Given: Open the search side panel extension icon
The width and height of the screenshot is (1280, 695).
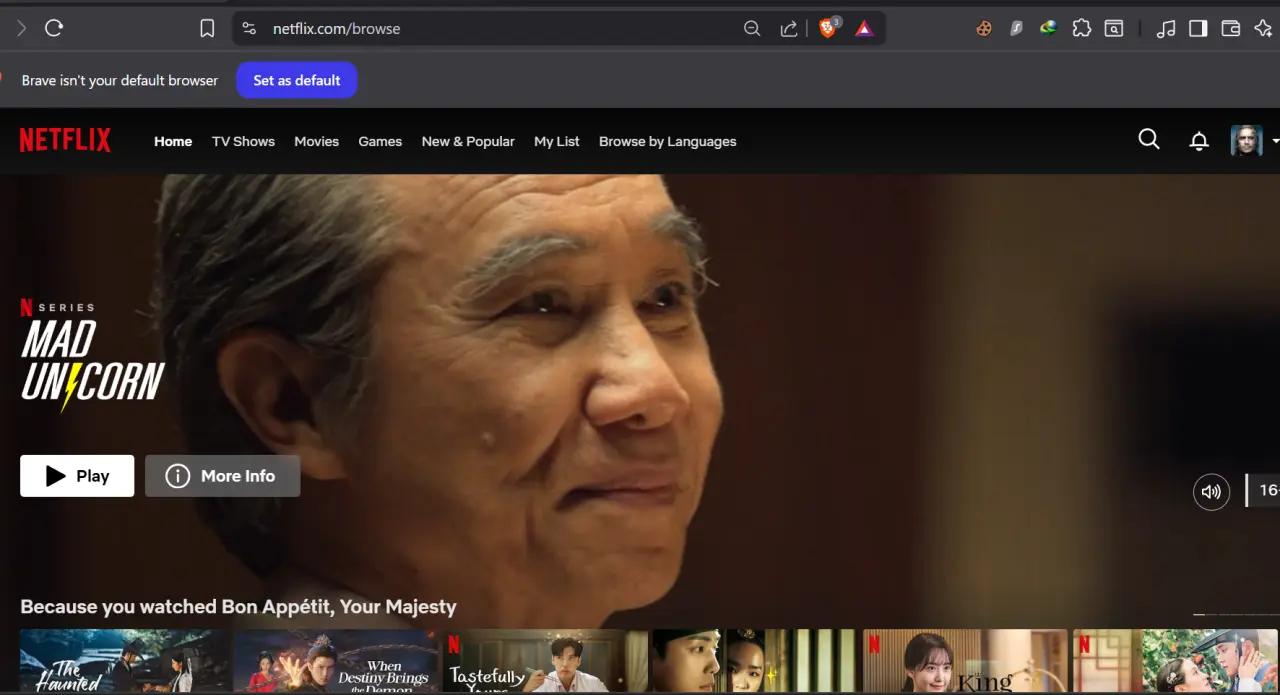Looking at the screenshot, I should 1114,28.
